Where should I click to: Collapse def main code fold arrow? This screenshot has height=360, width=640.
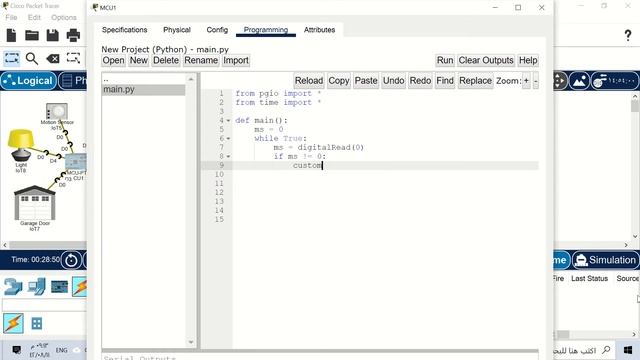(228, 121)
